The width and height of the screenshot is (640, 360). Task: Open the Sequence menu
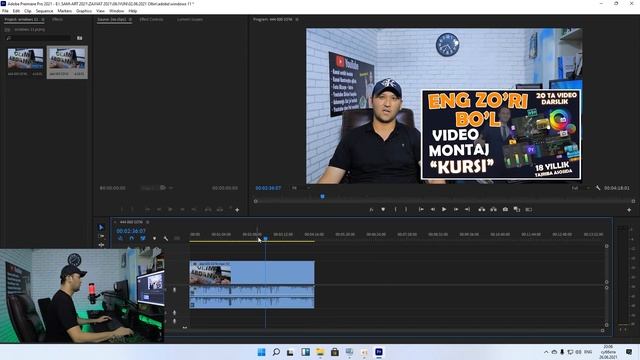click(x=44, y=11)
